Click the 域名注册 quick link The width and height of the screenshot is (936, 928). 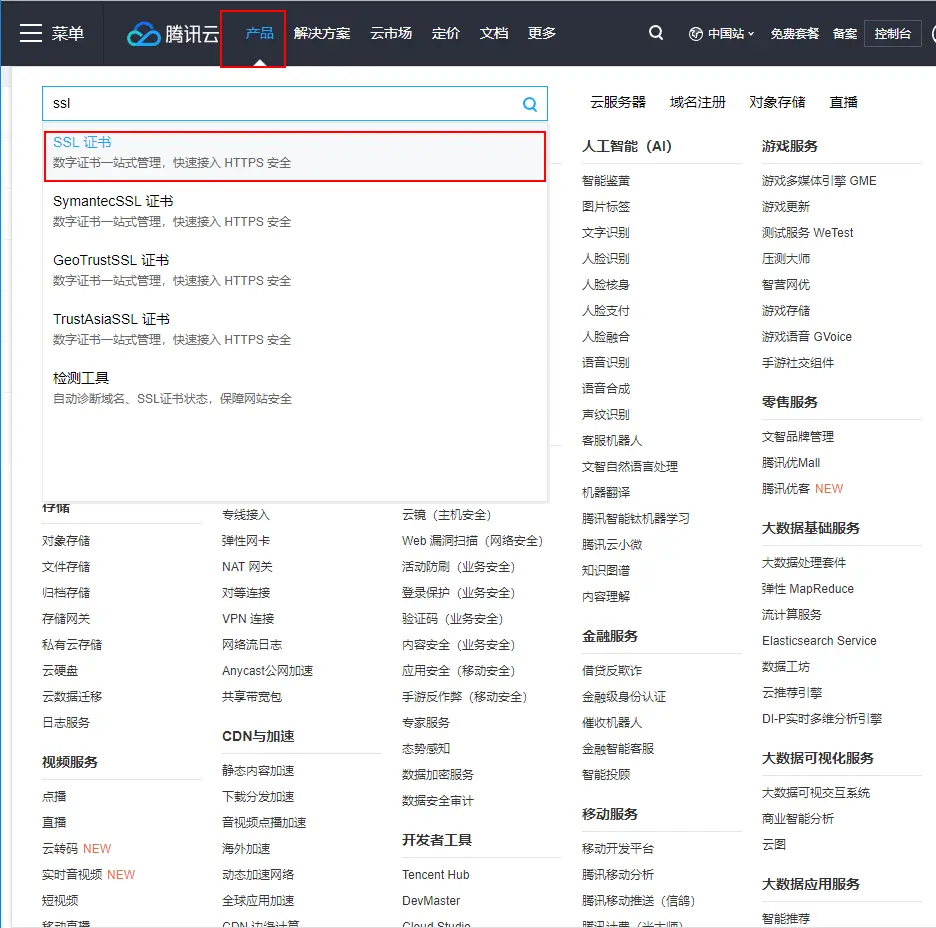point(697,103)
